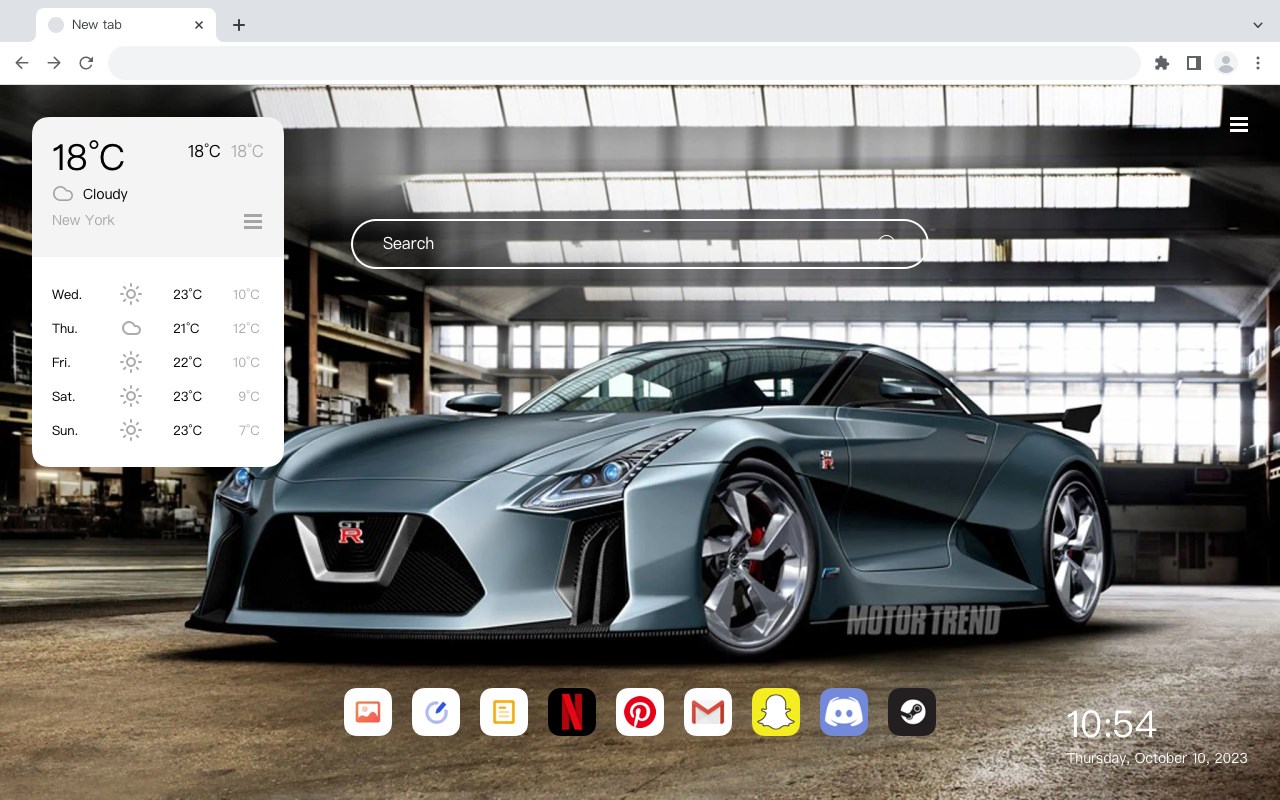This screenshot has height=800, width=1280.
Task: Expand the tab search dropdown arrow
Action: 1258,24
